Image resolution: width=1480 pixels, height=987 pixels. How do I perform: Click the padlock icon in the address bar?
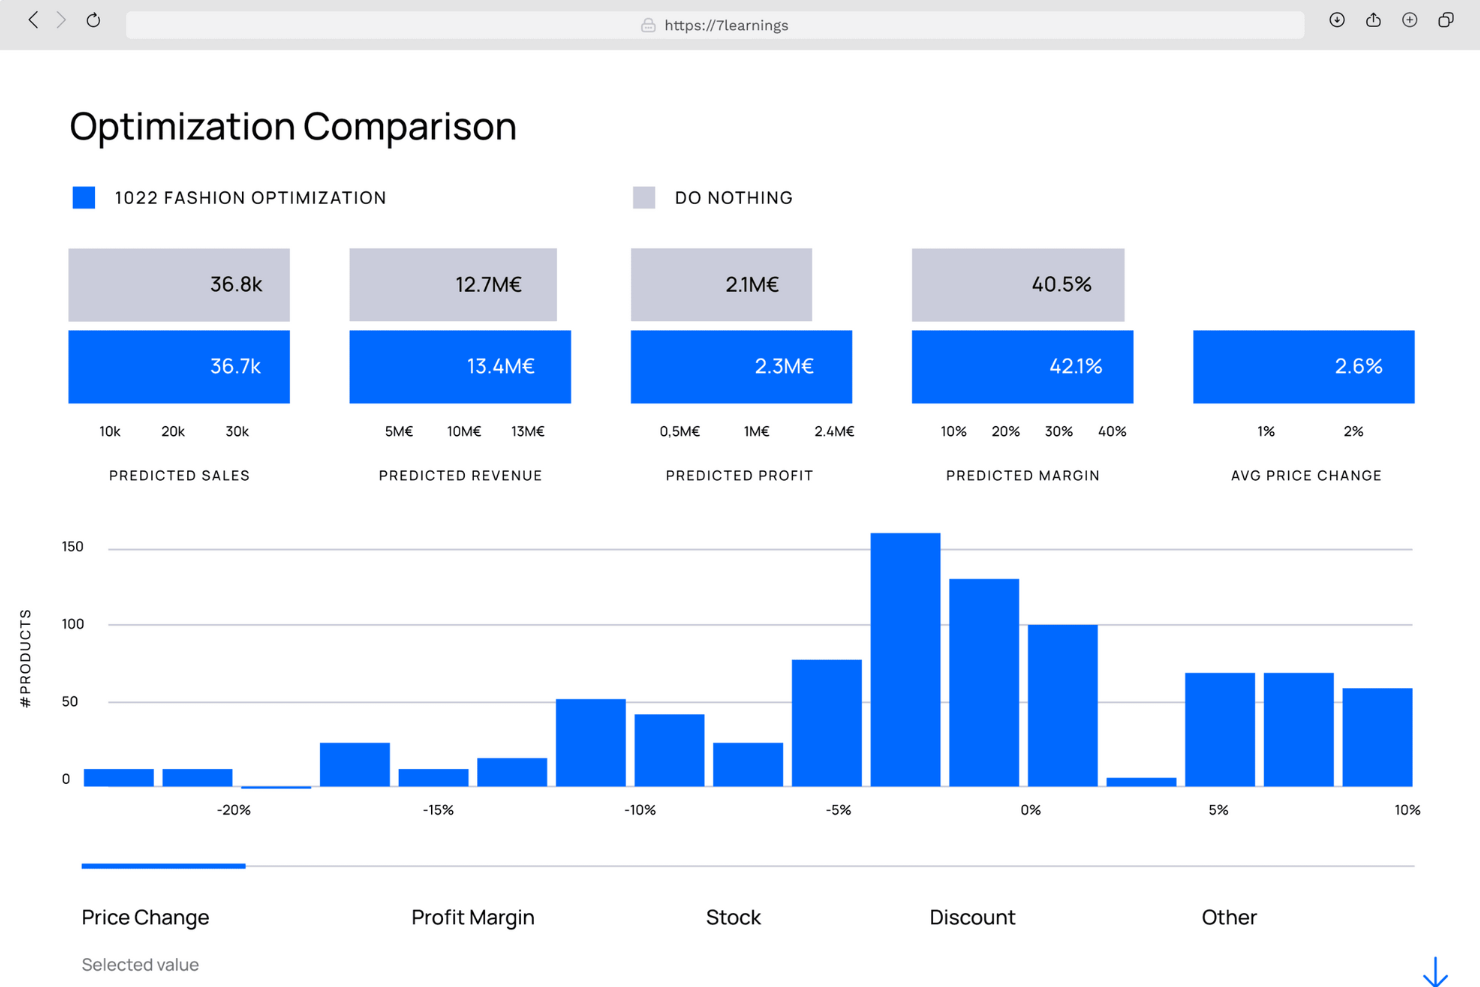click(648, 25)
